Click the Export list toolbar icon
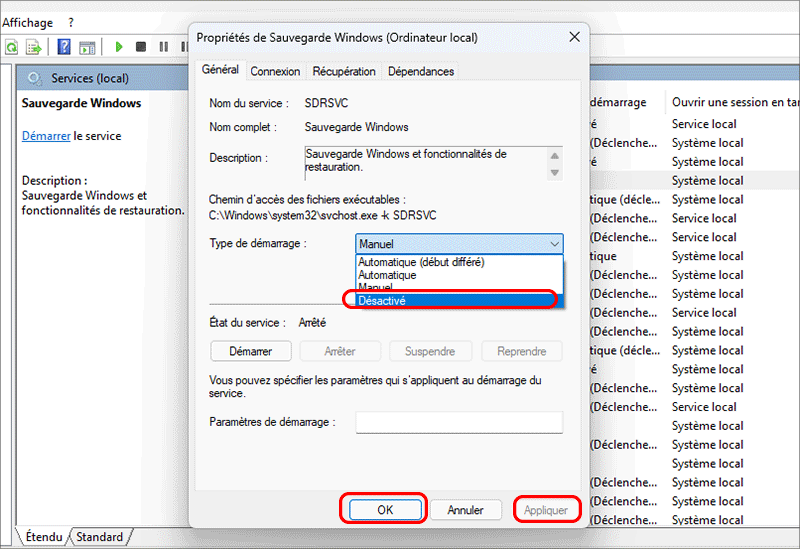The image size is (800, 549). coord(34,47)
